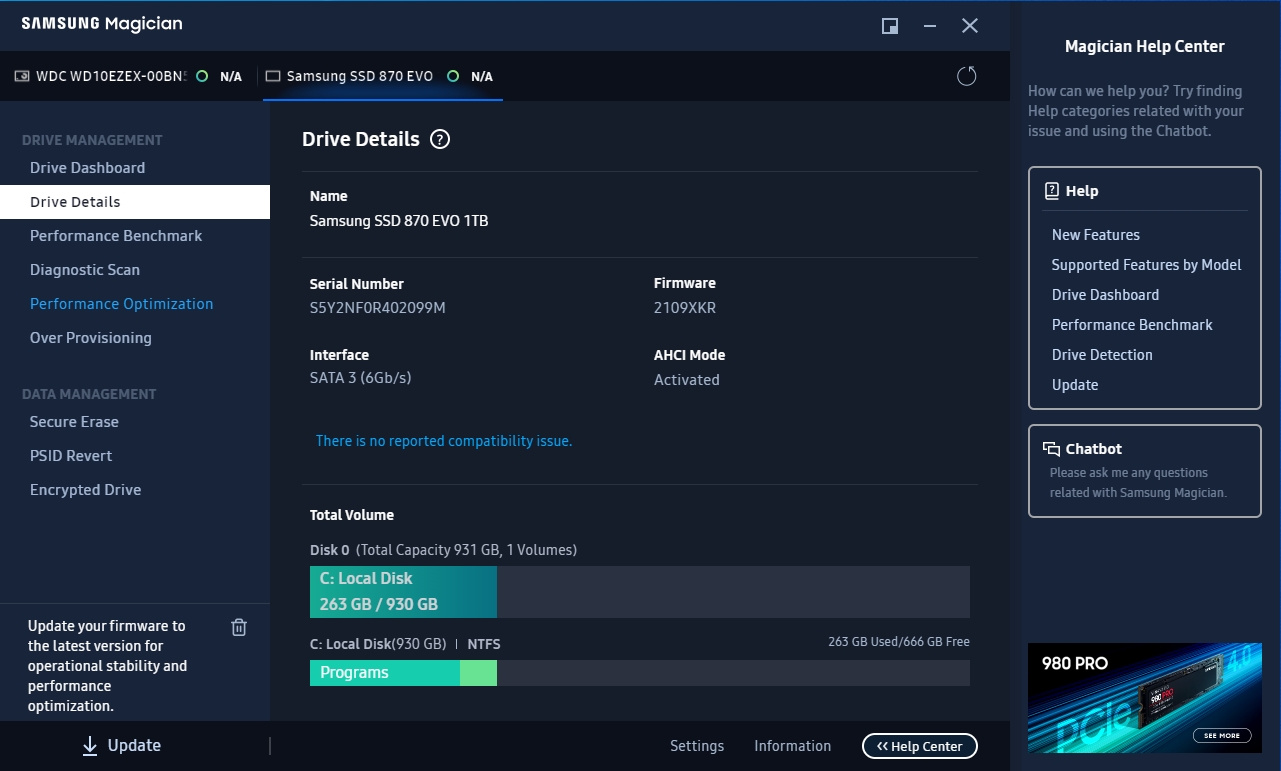
Task: Open Performance Optimization
Action: point(122,304)
